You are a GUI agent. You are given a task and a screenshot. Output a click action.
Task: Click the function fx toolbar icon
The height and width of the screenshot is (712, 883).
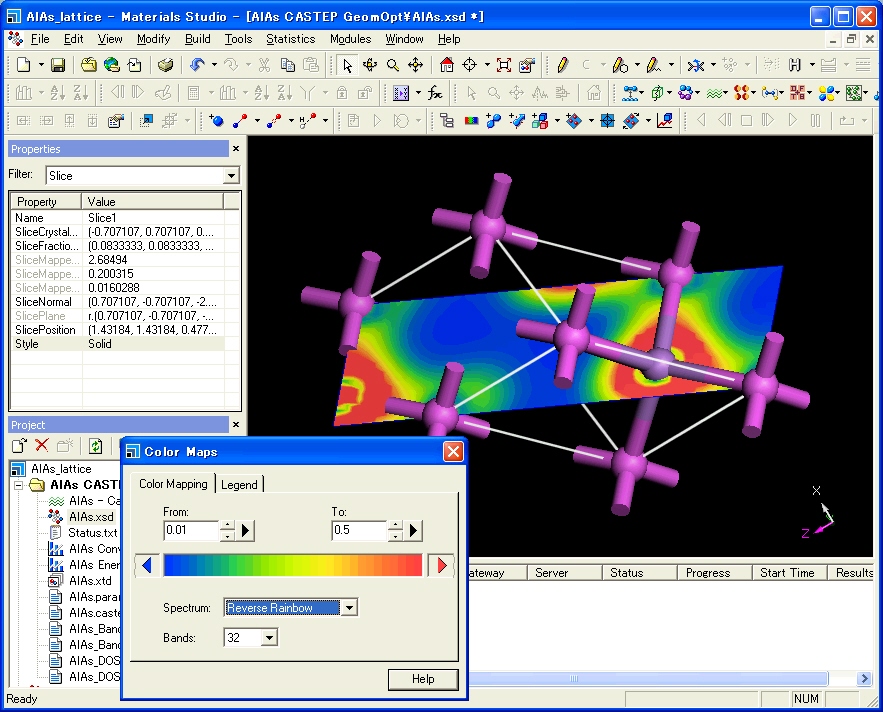point(435,93)
